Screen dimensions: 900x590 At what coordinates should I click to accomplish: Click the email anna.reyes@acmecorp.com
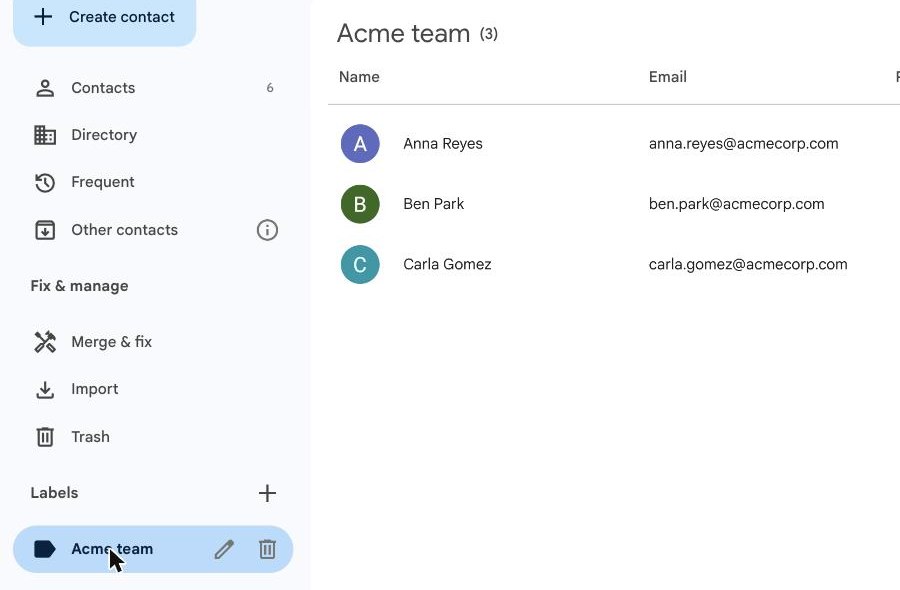tap(743, 143)
